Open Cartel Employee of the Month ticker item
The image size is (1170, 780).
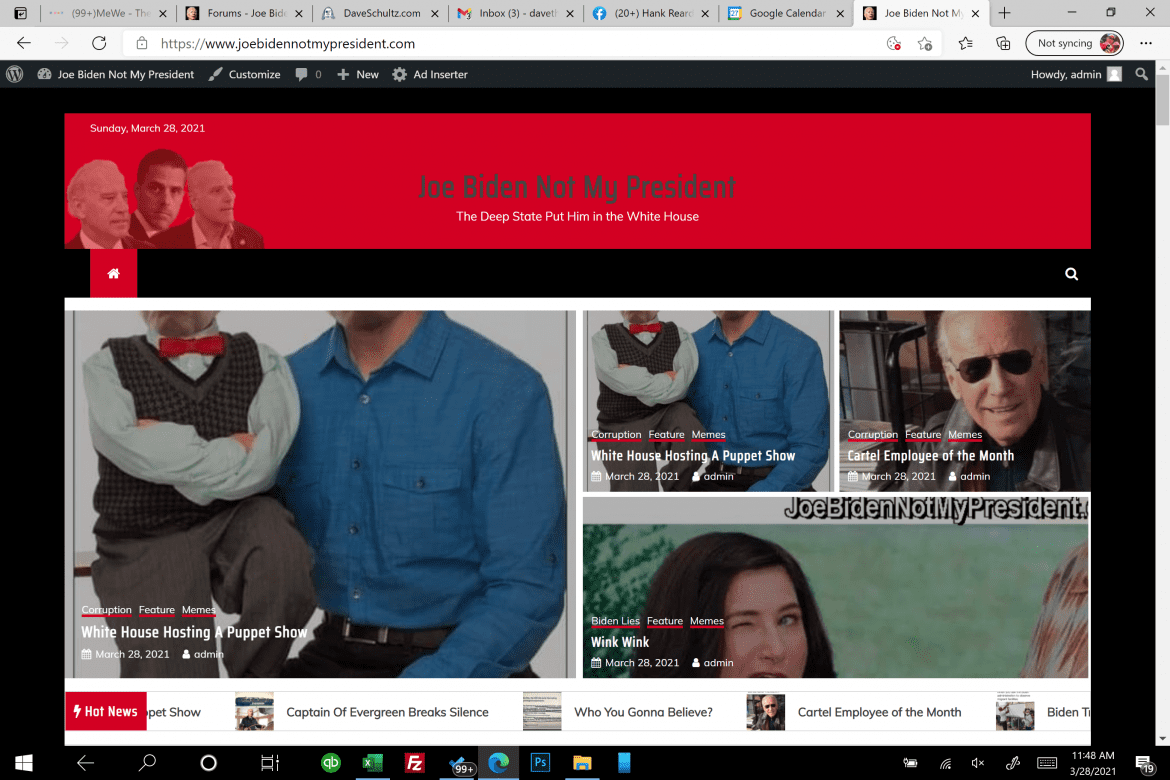pyautogui.click(x=879, y=712)
